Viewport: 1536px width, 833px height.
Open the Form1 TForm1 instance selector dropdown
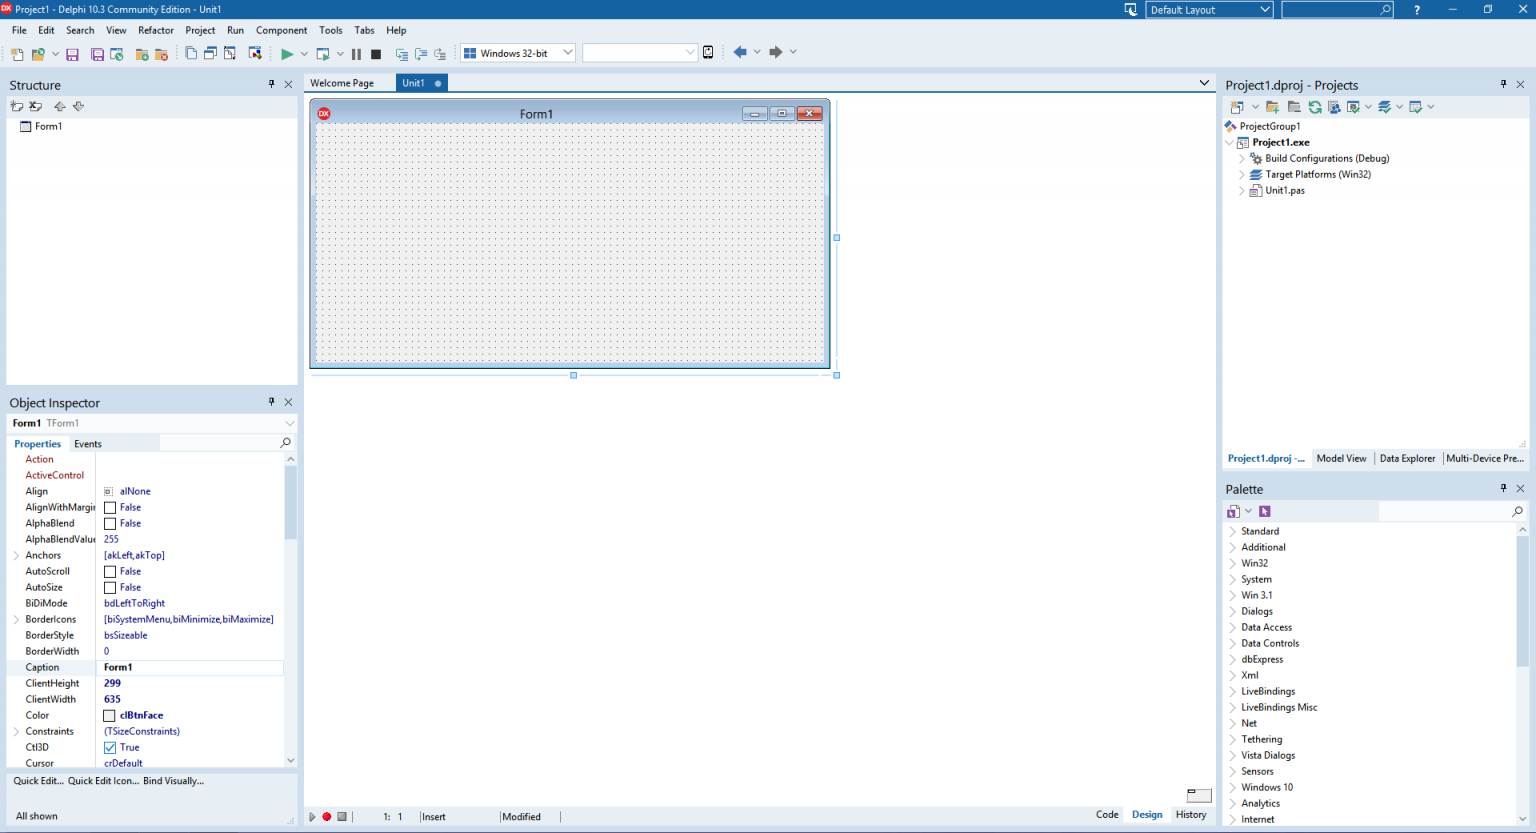click(x=290, y=424)
